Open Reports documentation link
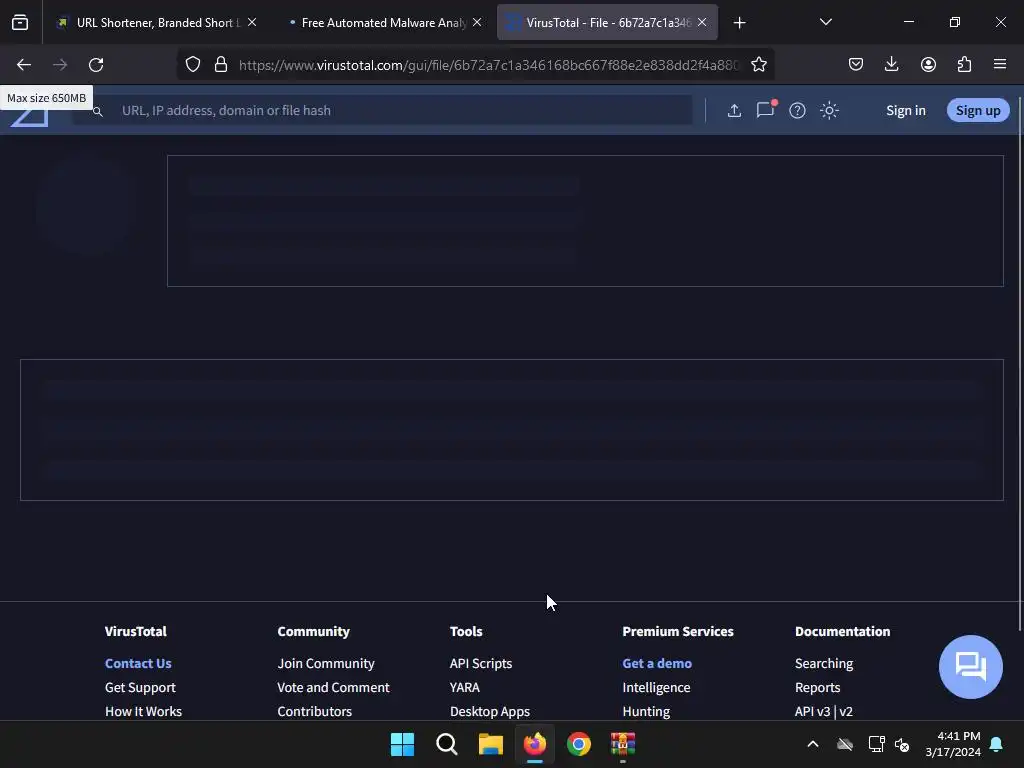Screen dimensions: 1024x768 (817, 687)
